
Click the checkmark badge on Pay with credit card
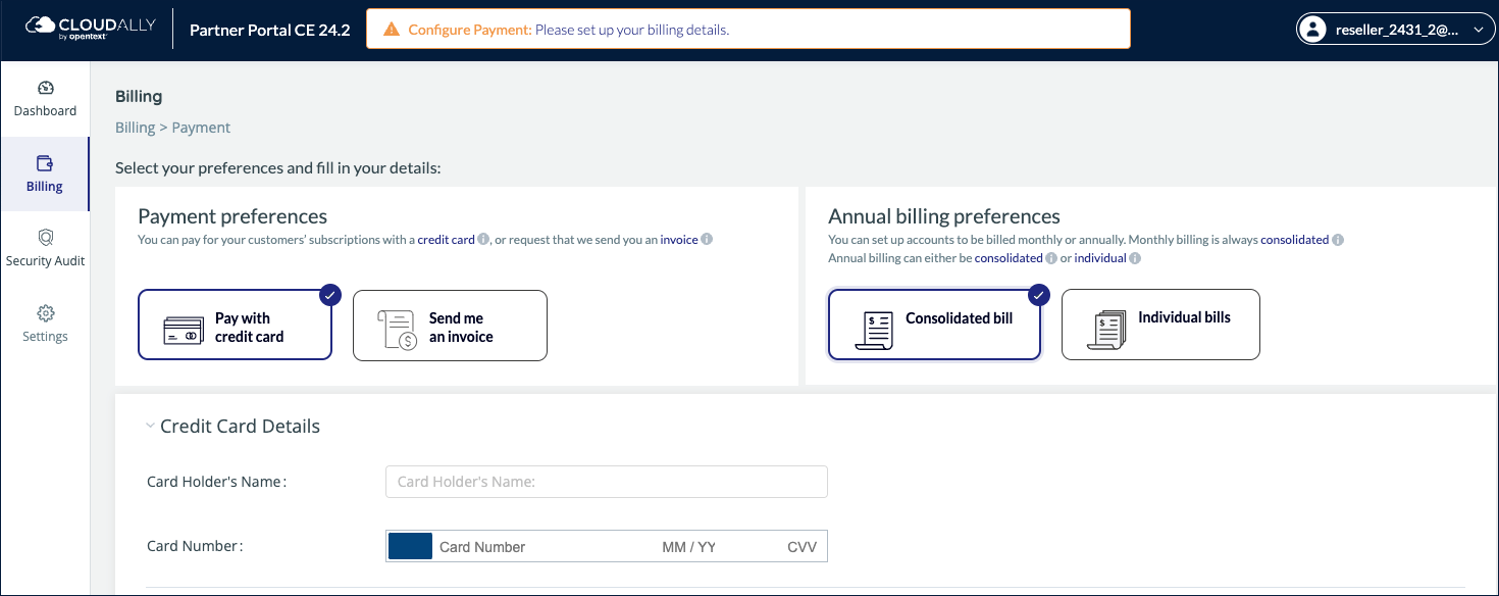tap(330, 295)
